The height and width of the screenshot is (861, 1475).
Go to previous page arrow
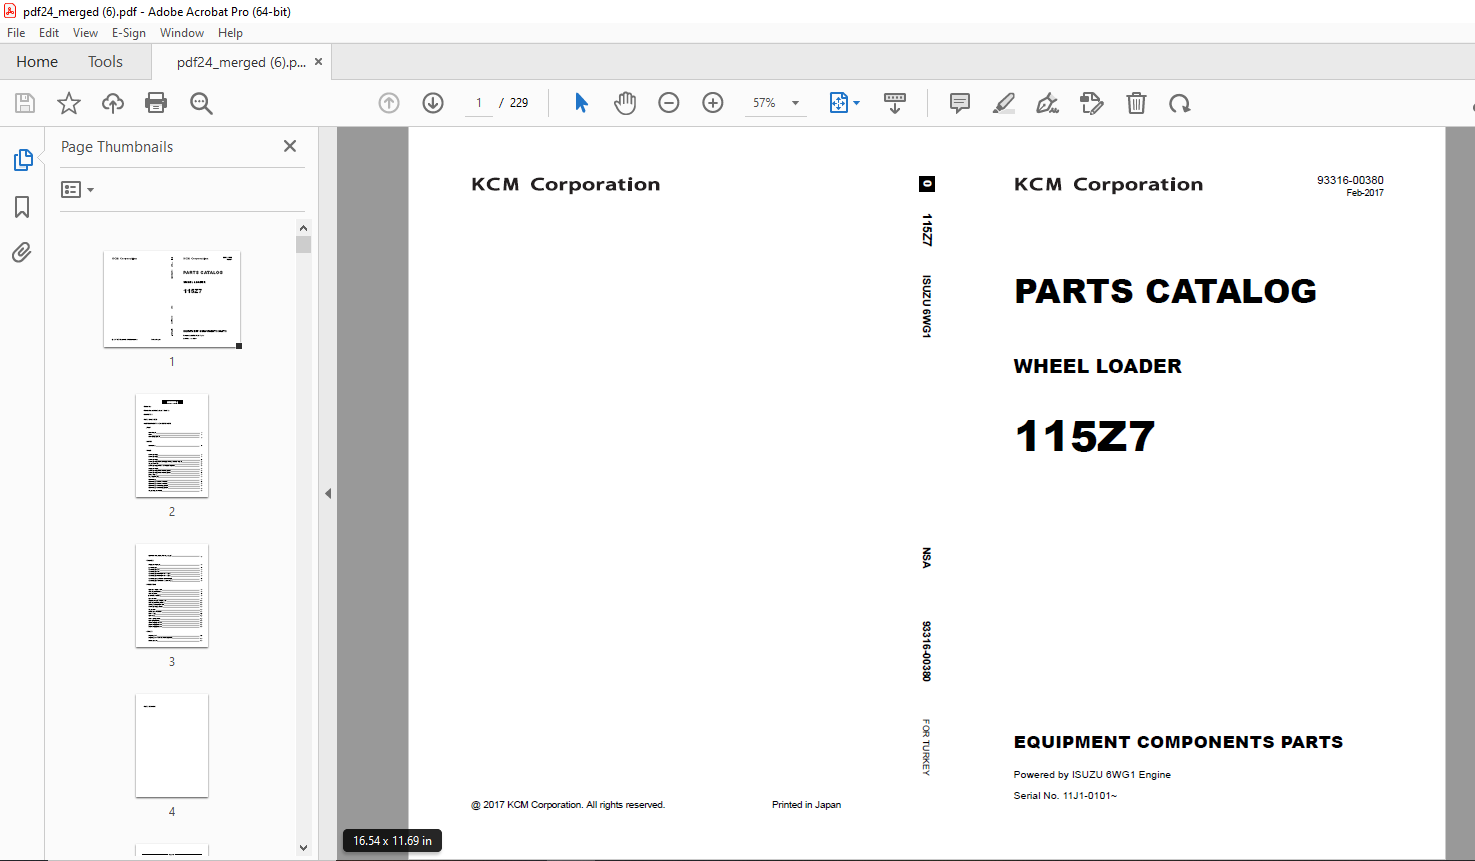389,103
